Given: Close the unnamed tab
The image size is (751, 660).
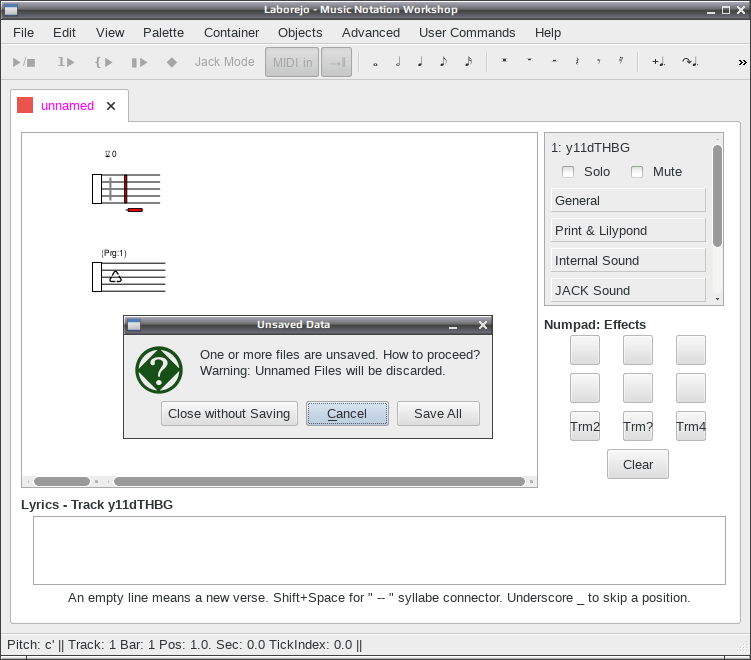Looking at the screenshot, I should [111, 106].
